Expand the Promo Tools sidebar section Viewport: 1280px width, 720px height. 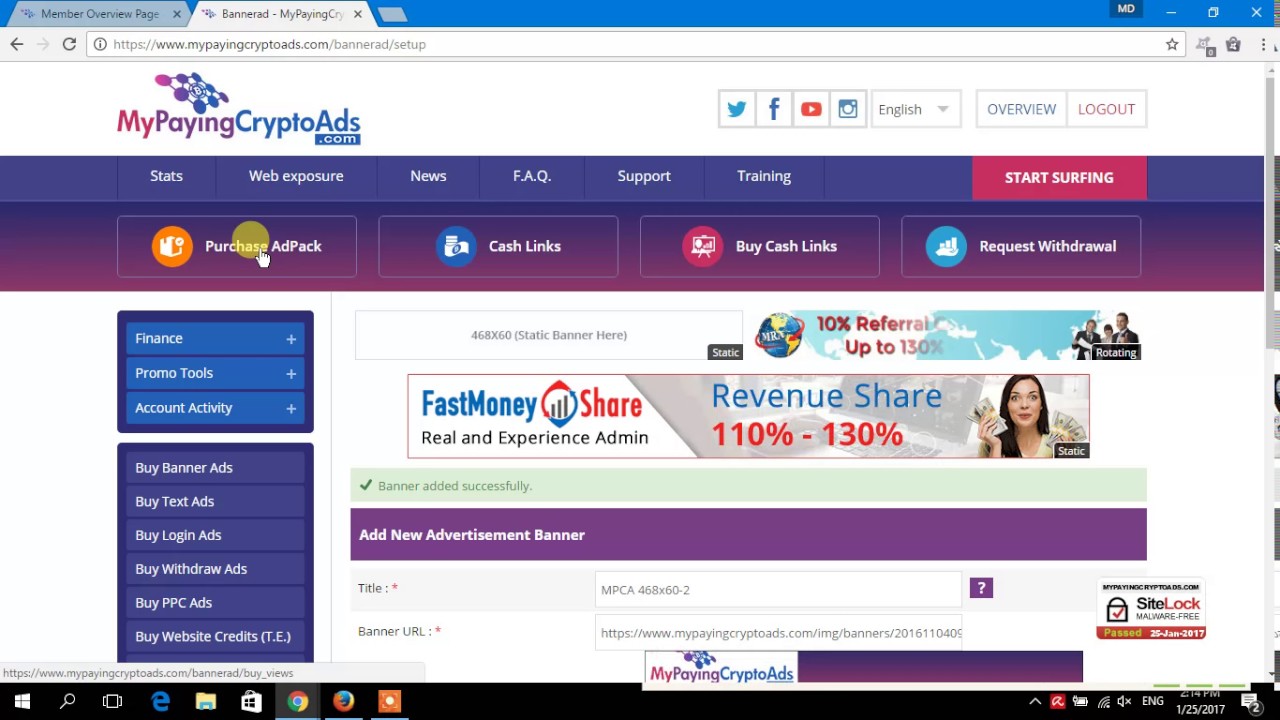215,373
